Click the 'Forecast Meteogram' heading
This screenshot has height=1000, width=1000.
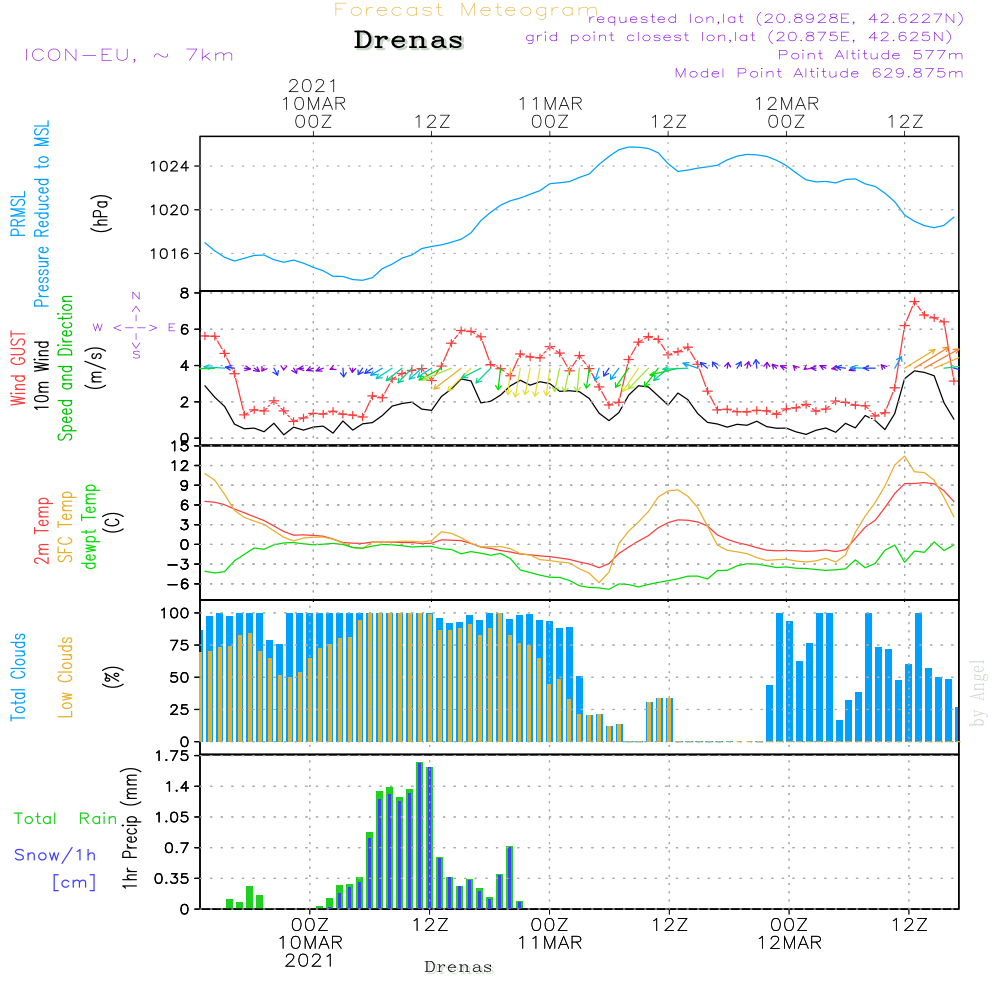click(466, 10)
